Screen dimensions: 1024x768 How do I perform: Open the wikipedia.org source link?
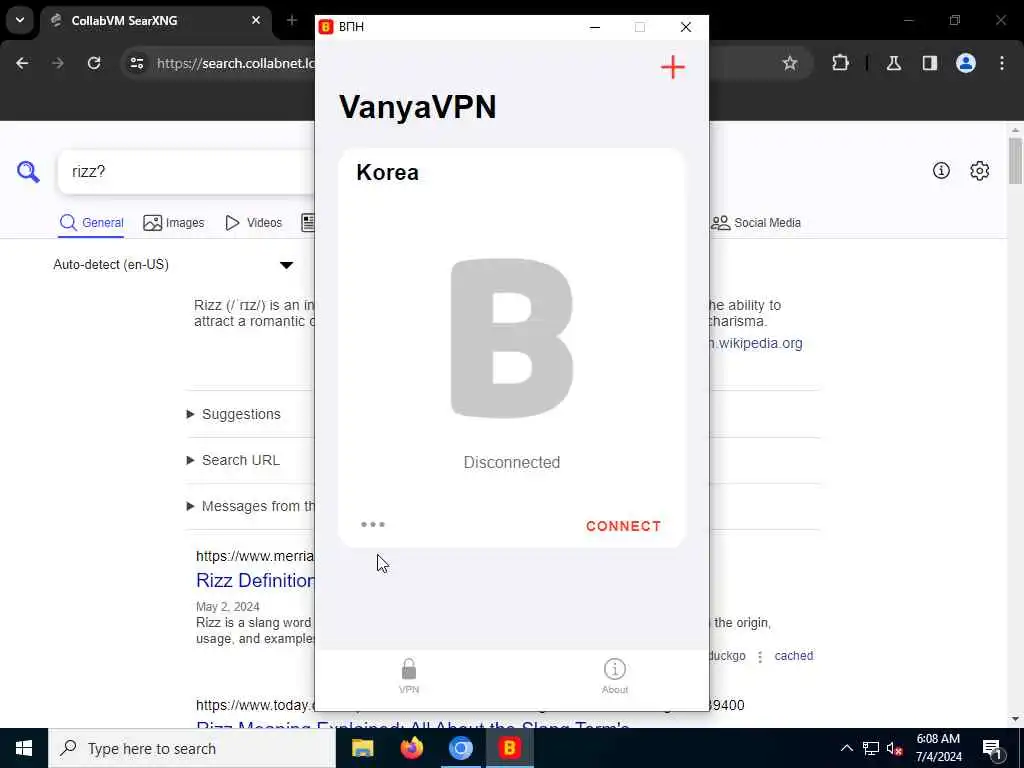[756, 343]
